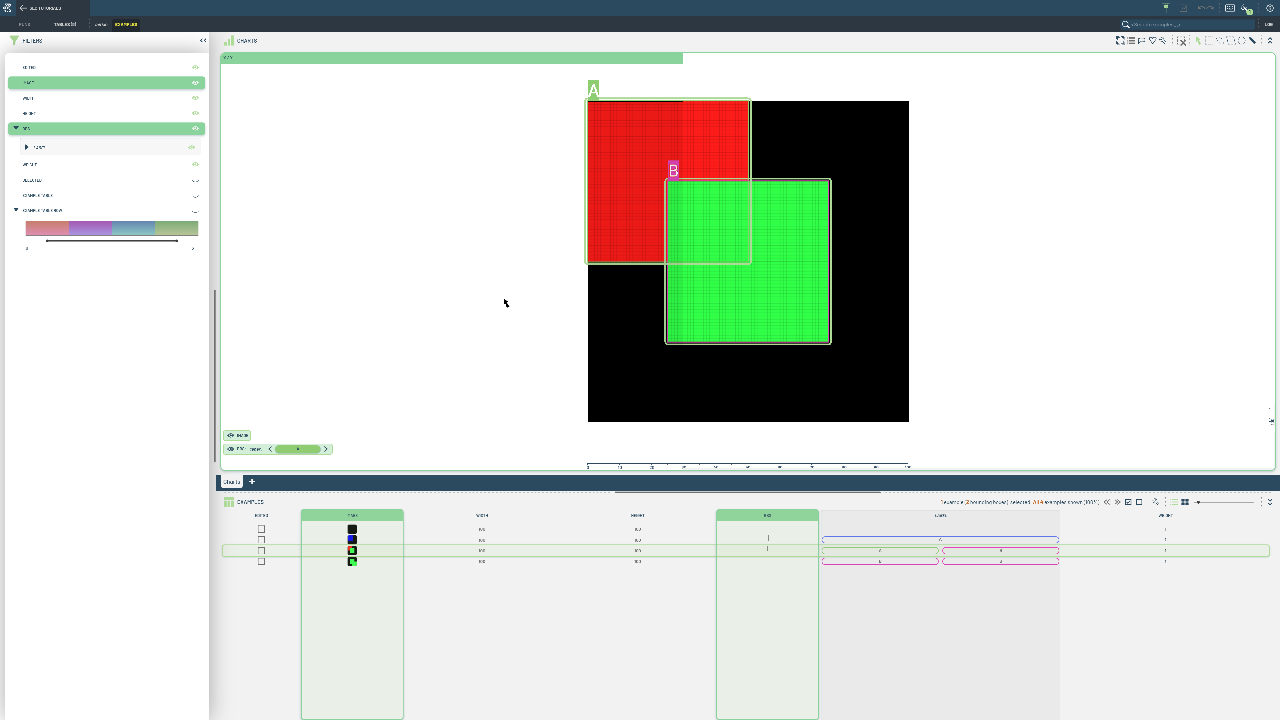Image resolution: width=1280 pixels, height=720 pixels.
Task: Select the green pointer arrow tool
Action: (1198, 41)
